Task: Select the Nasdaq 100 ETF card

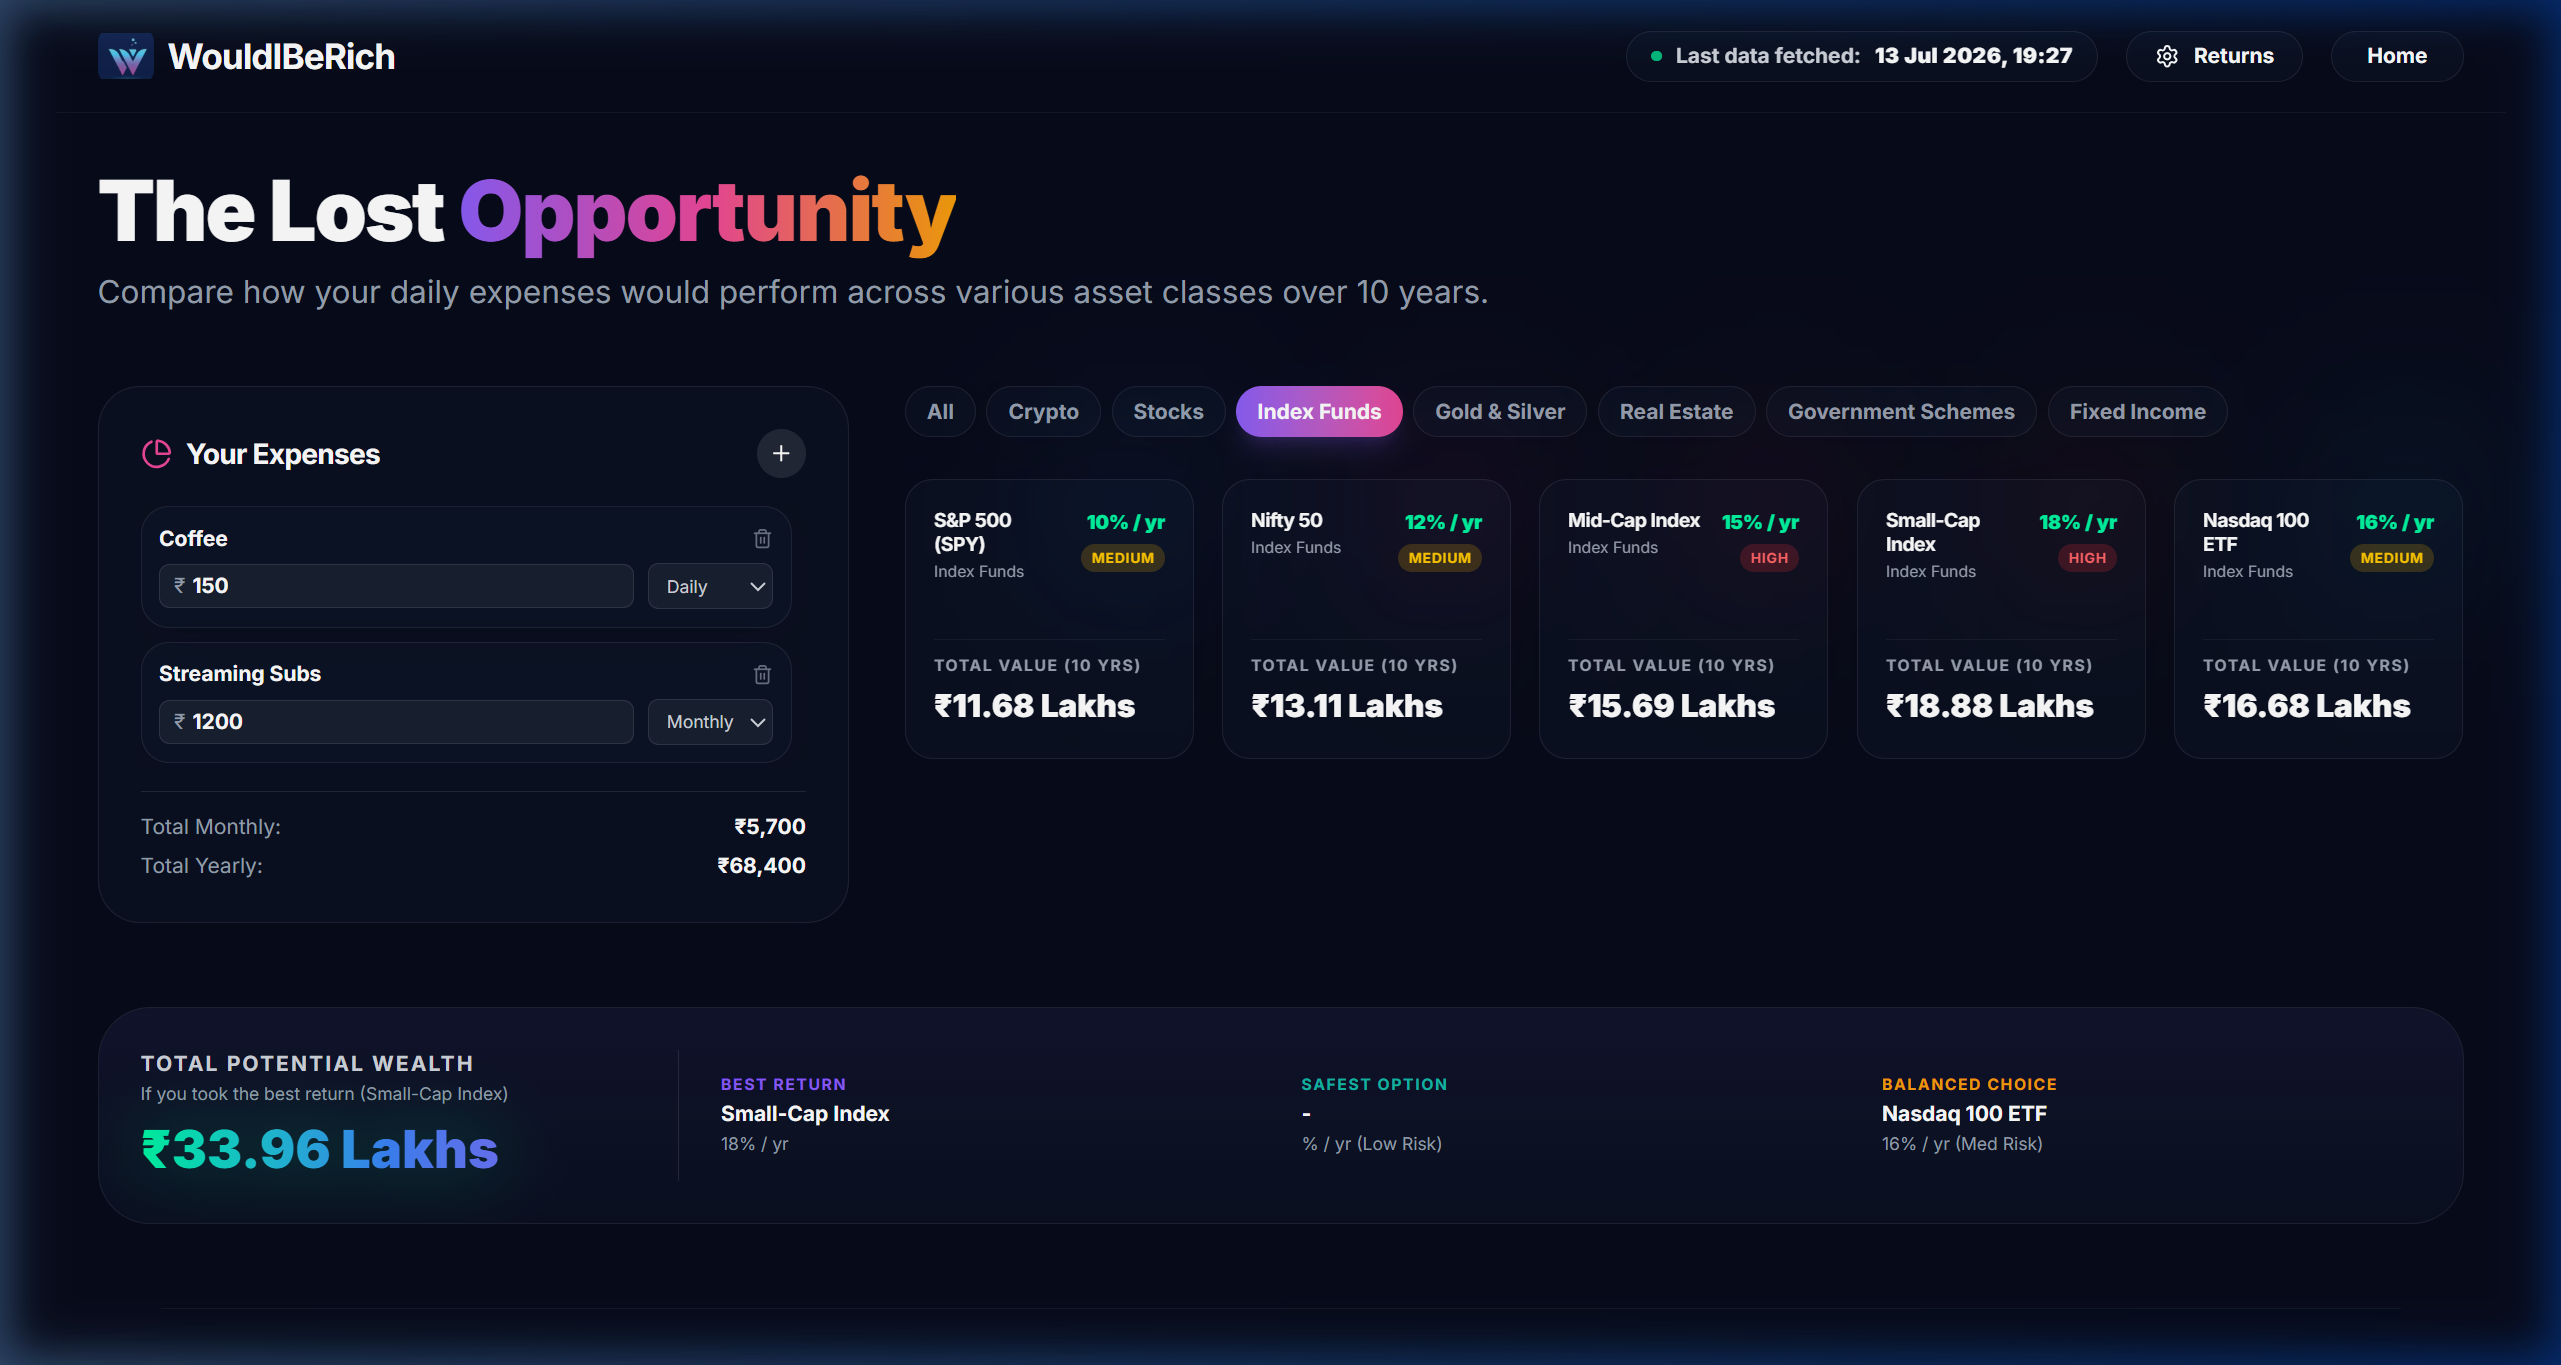Action: [x=2318, y=619]
